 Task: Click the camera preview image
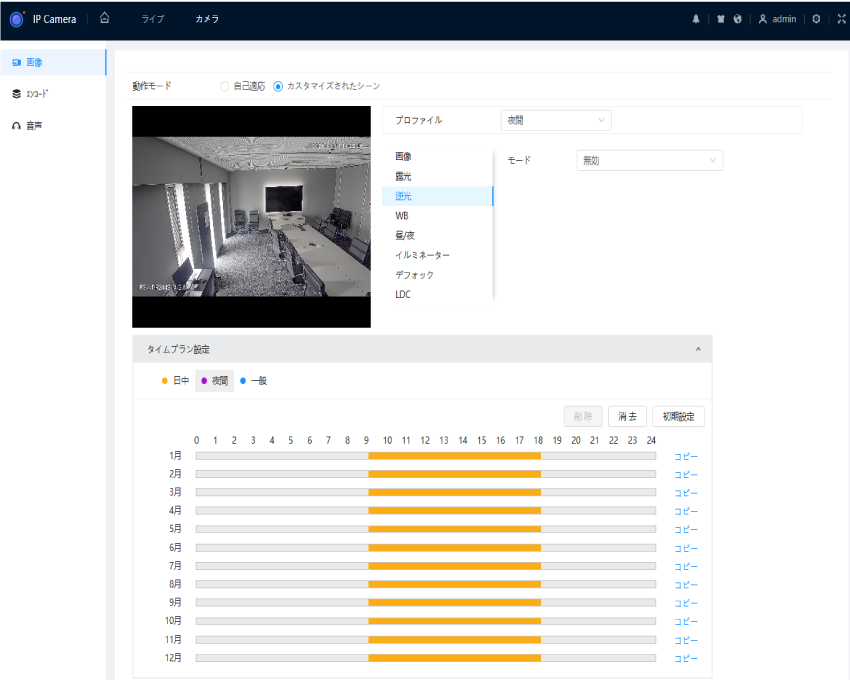click(x=251, y=217)
